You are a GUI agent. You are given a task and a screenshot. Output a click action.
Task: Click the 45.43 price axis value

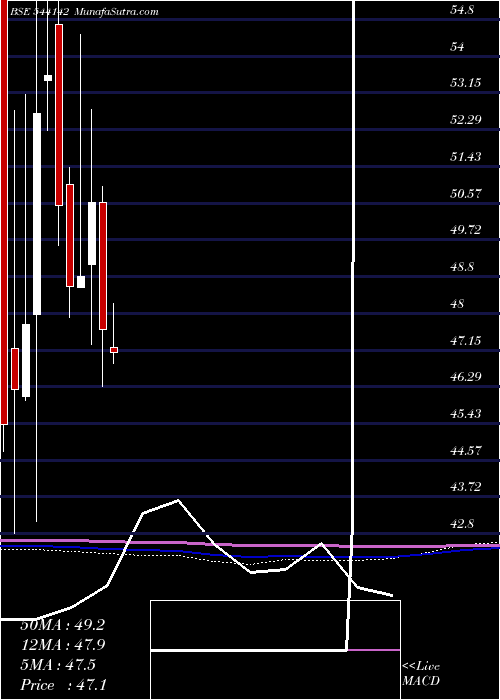pos(465,414)
